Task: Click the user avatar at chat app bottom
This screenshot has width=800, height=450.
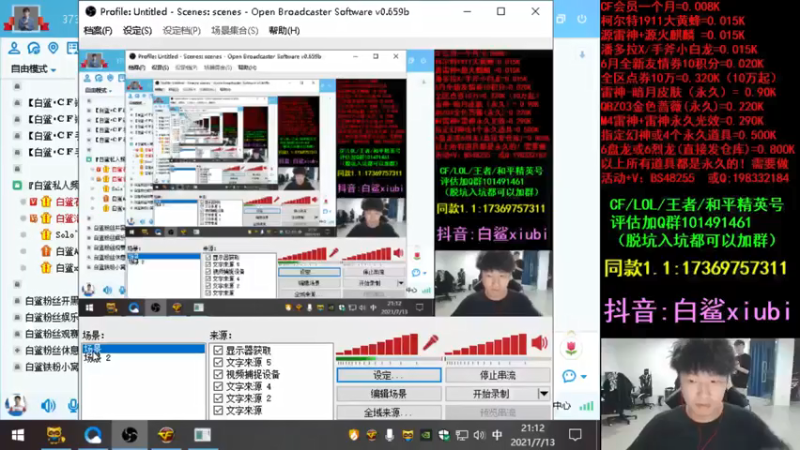Action: click(x=16, y=405)
